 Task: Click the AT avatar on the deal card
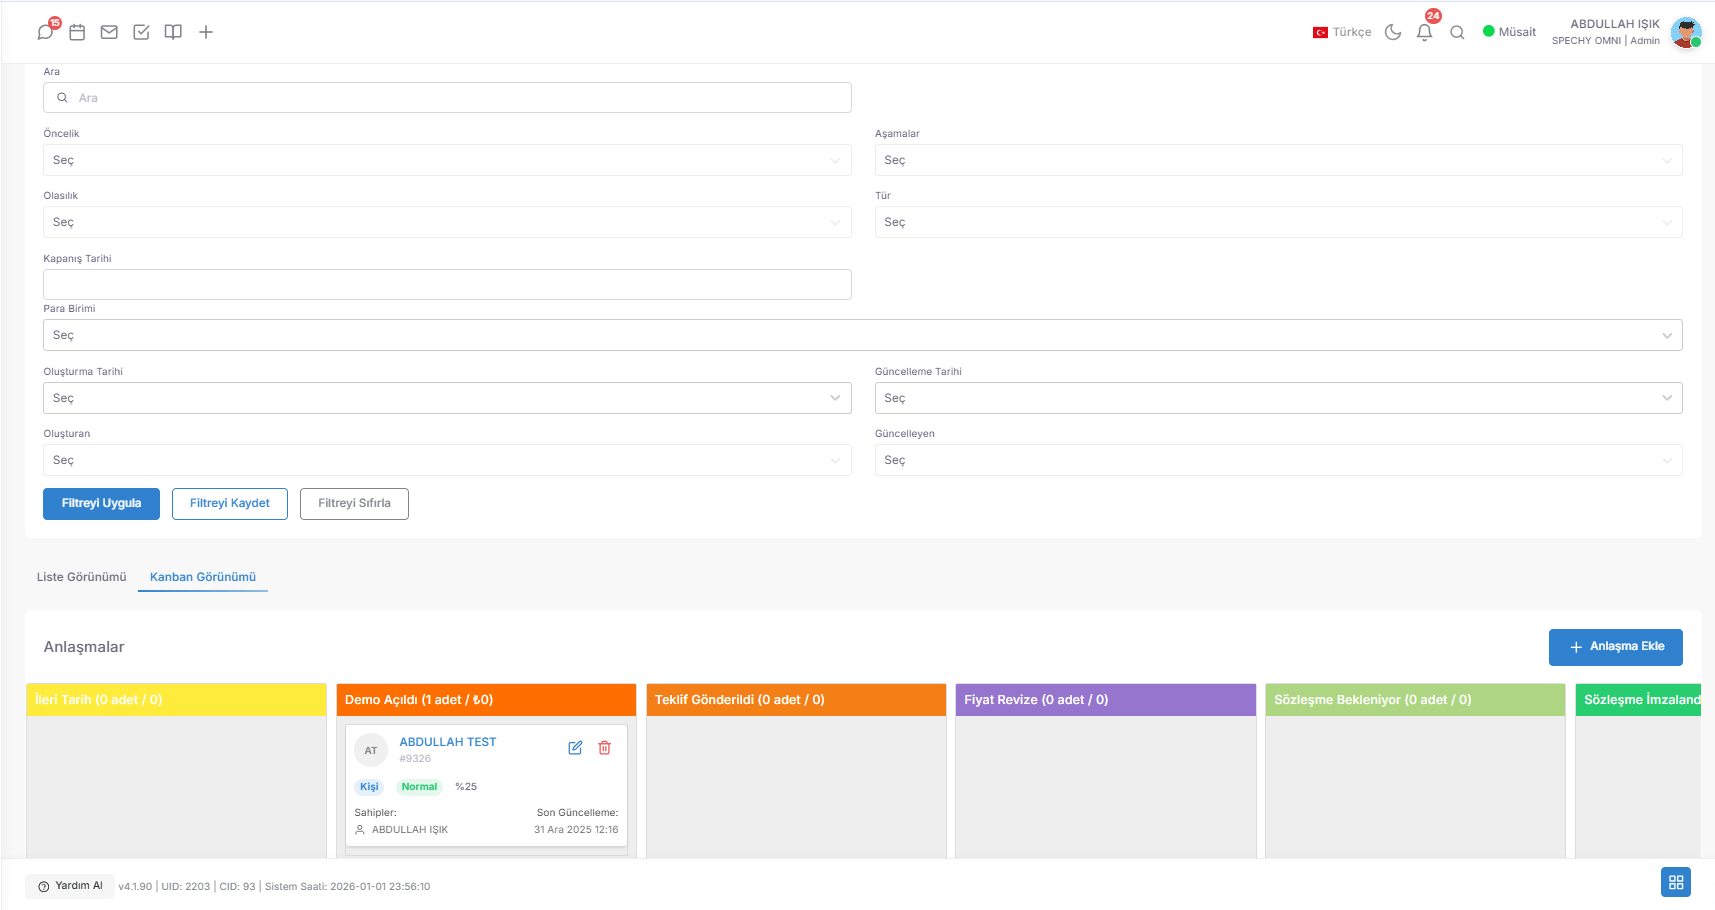pos(371,750)
